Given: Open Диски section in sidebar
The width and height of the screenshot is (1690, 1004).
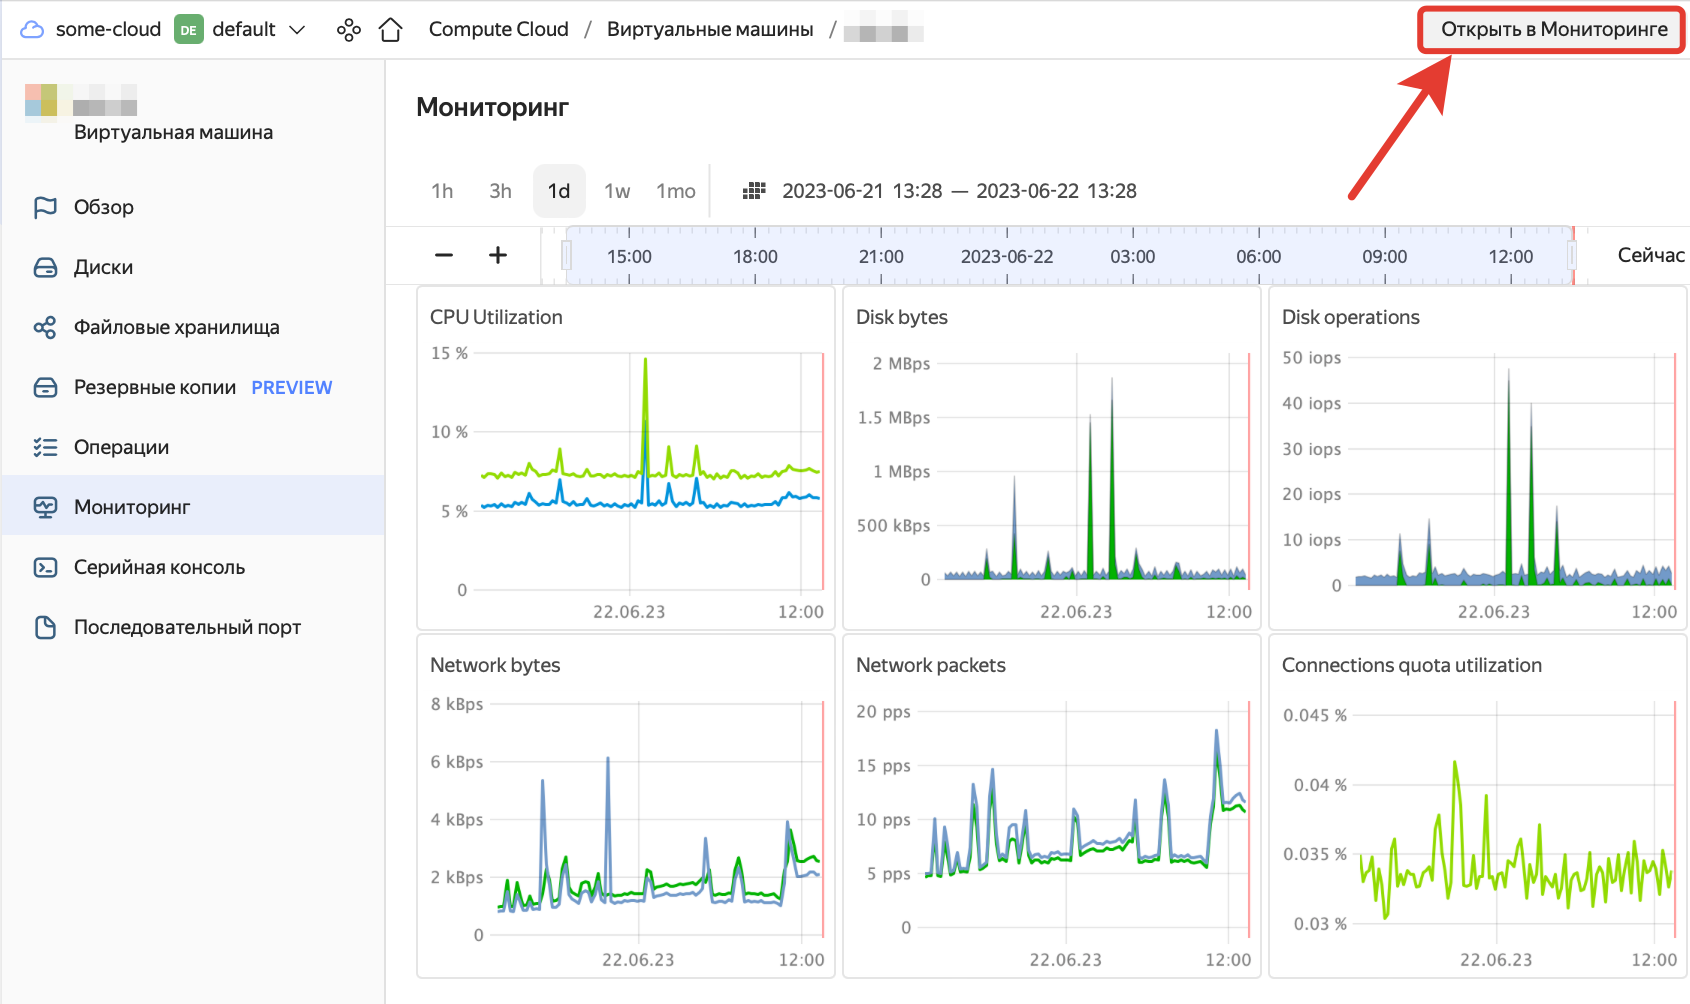Looking at the screenshot, I should (x=103, y=267).
